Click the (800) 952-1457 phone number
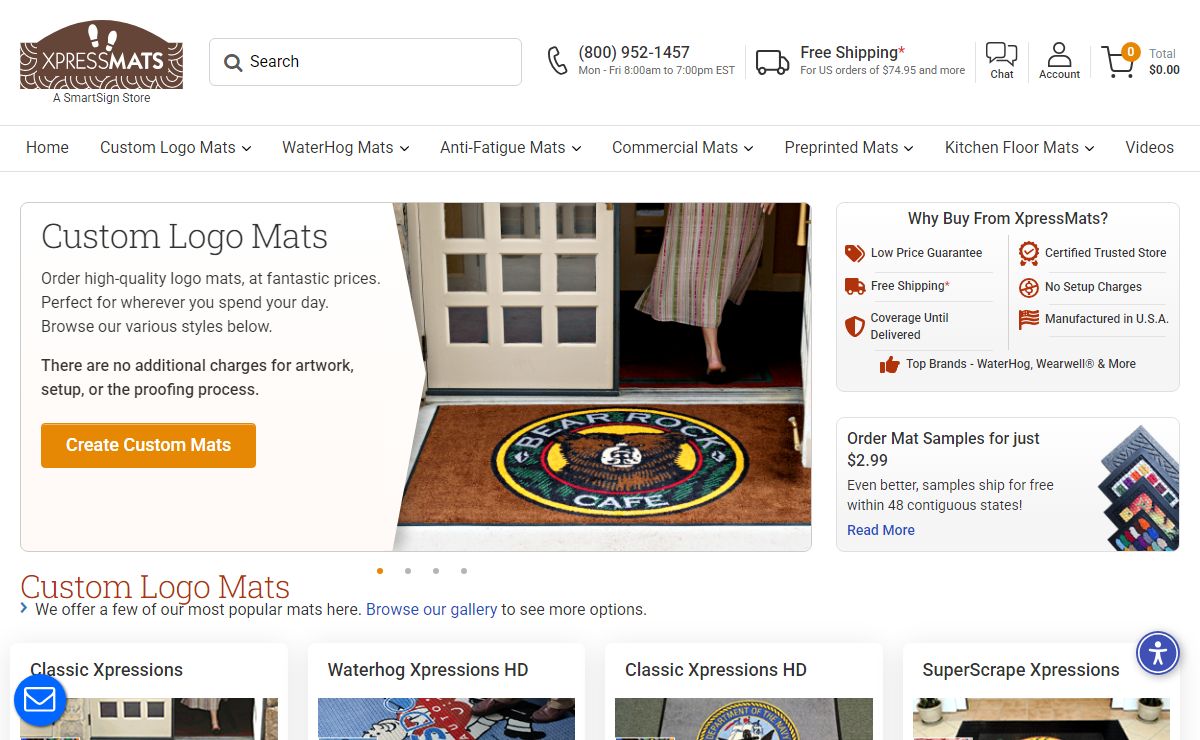Screen dimensions: 1200x740 (634, 52)
